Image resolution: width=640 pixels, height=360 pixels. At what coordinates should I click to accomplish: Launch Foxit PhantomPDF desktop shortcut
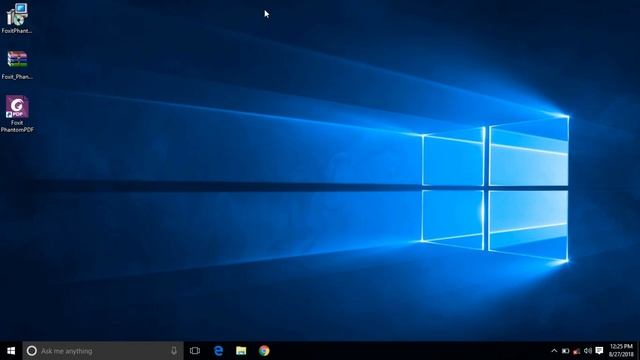click(x=17, y=114)
